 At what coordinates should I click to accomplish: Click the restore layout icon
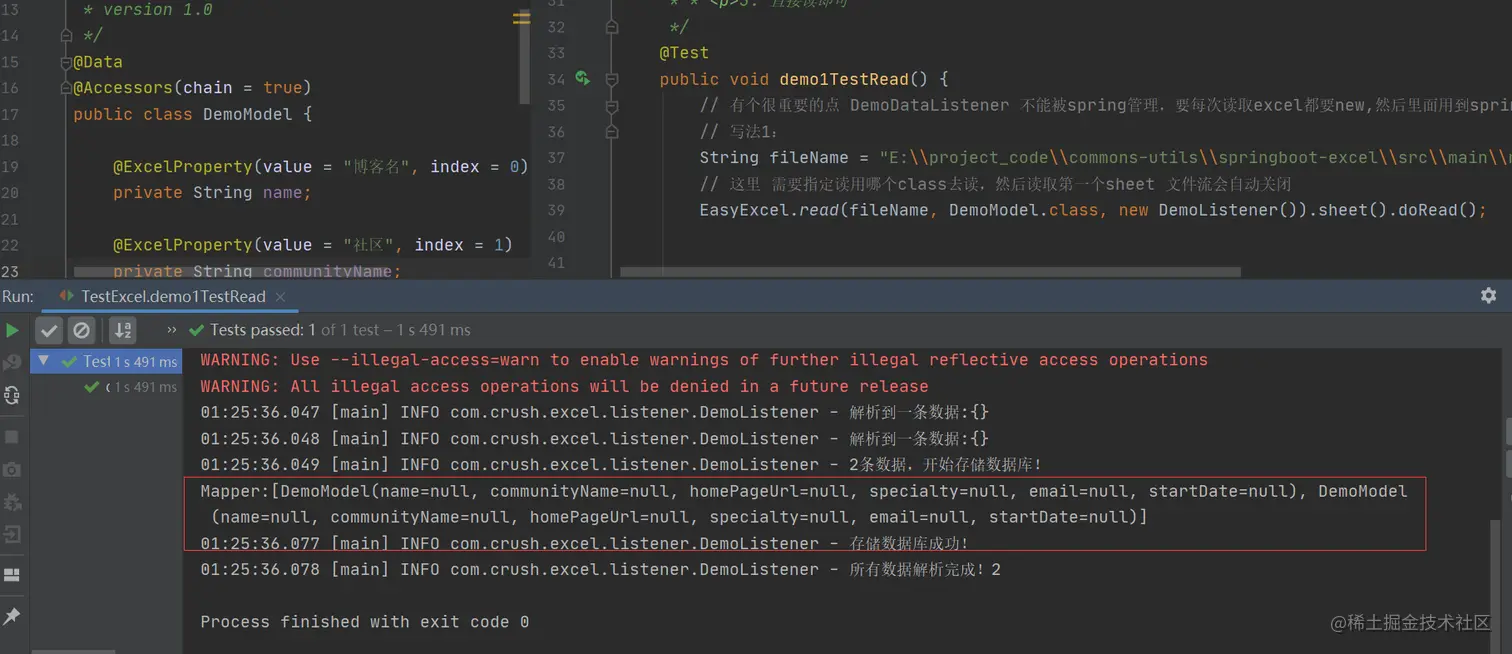(12, 575)
